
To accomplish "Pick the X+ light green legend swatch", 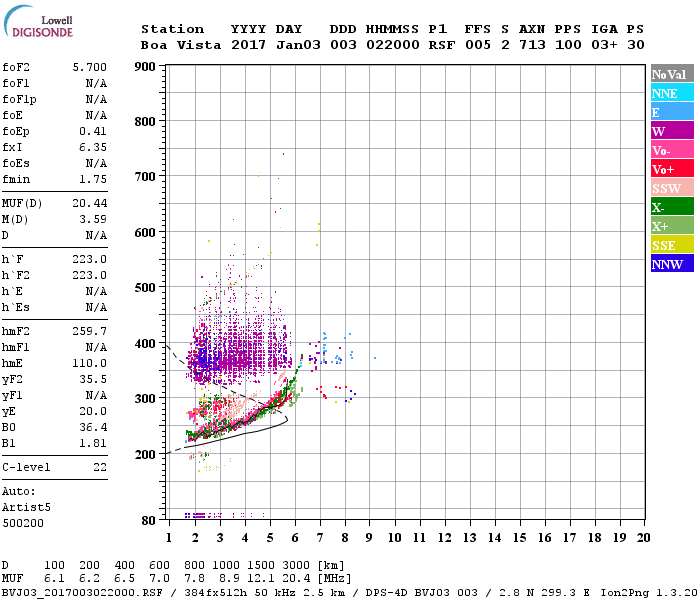I will point(671,226).
